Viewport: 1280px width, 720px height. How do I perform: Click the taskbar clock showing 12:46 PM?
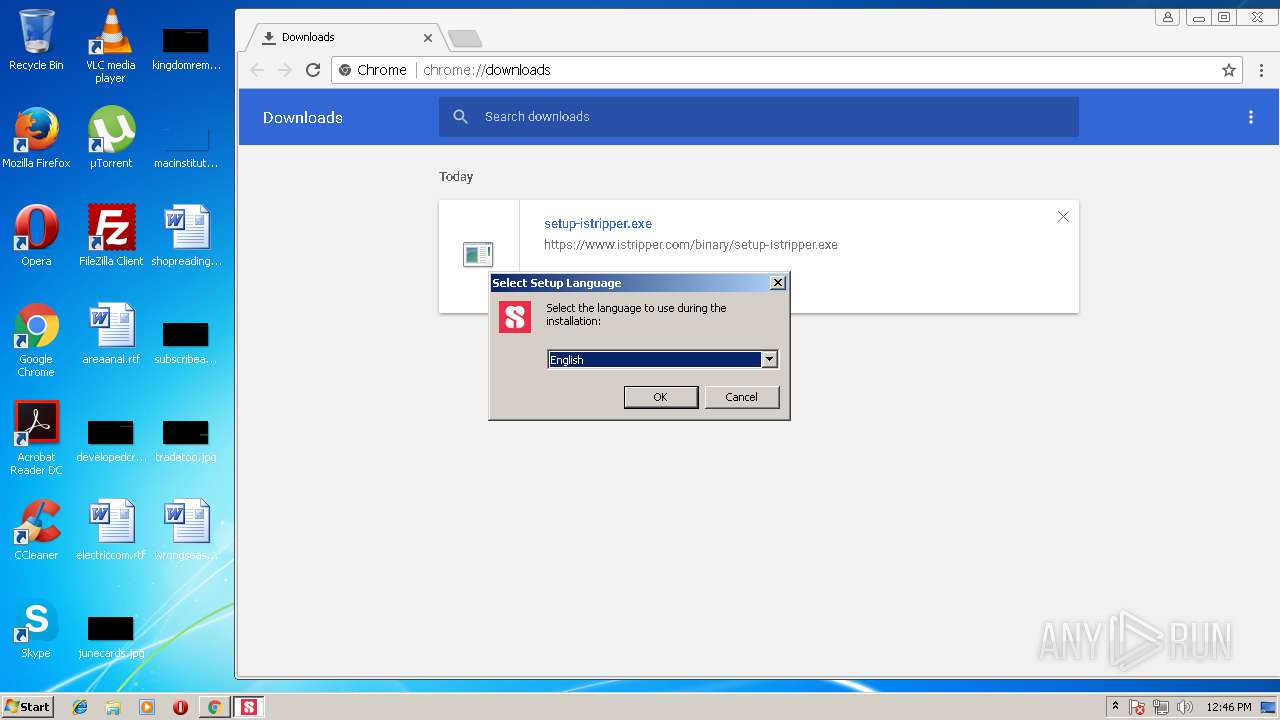1229,707
